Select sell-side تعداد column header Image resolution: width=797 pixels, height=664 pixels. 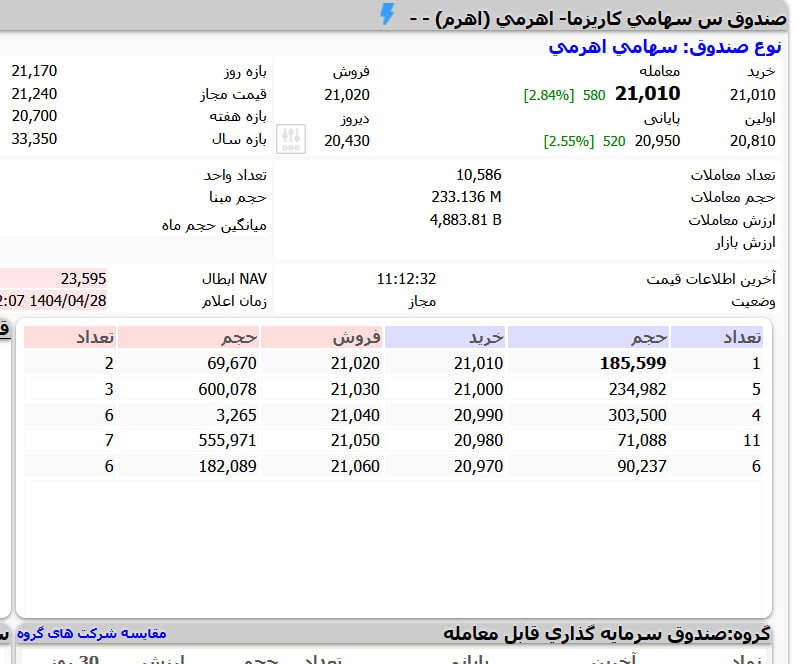[x=71, y=338]
